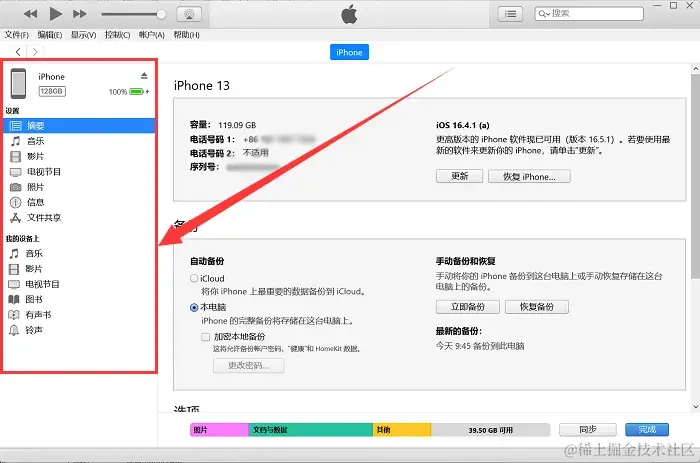Open the list view button beside search
The height and width of the screenshot is (463, 700).
click(x=510, y=14)
